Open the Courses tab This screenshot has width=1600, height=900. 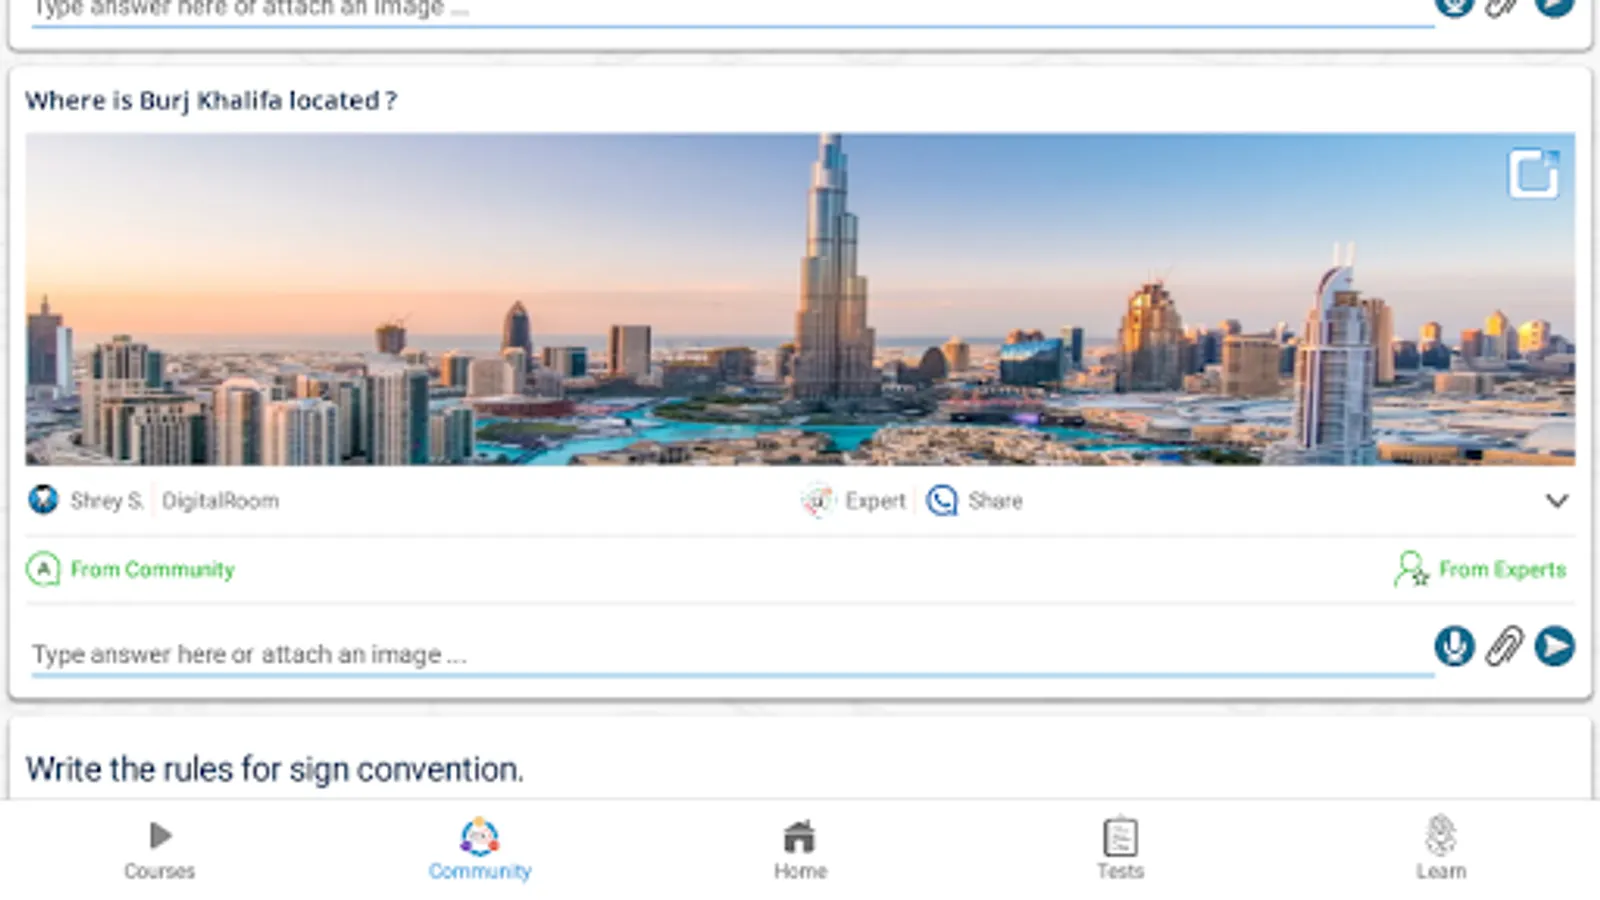click(x=160, y=850)
